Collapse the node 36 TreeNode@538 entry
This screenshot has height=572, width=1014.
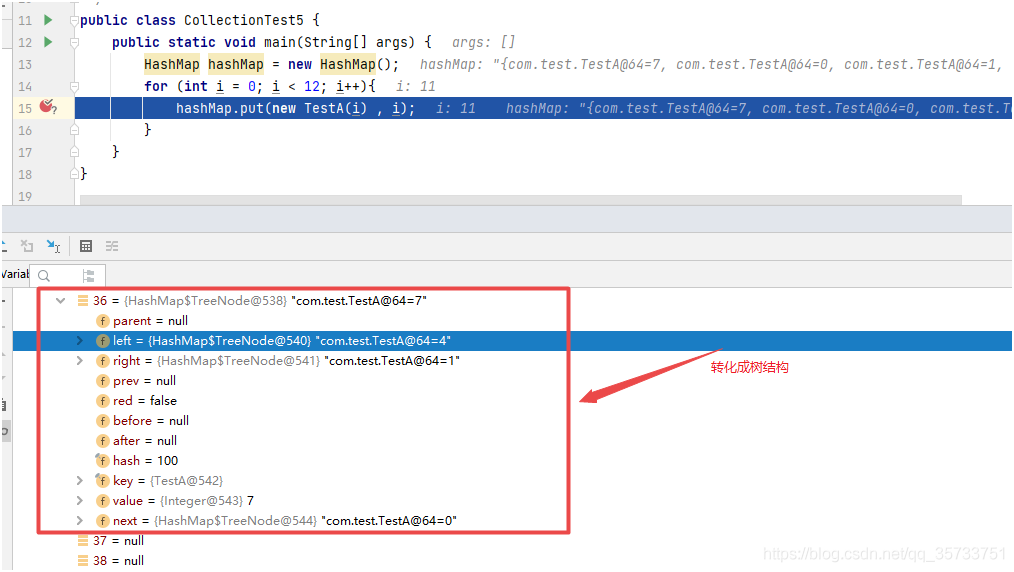click(61, 300)
